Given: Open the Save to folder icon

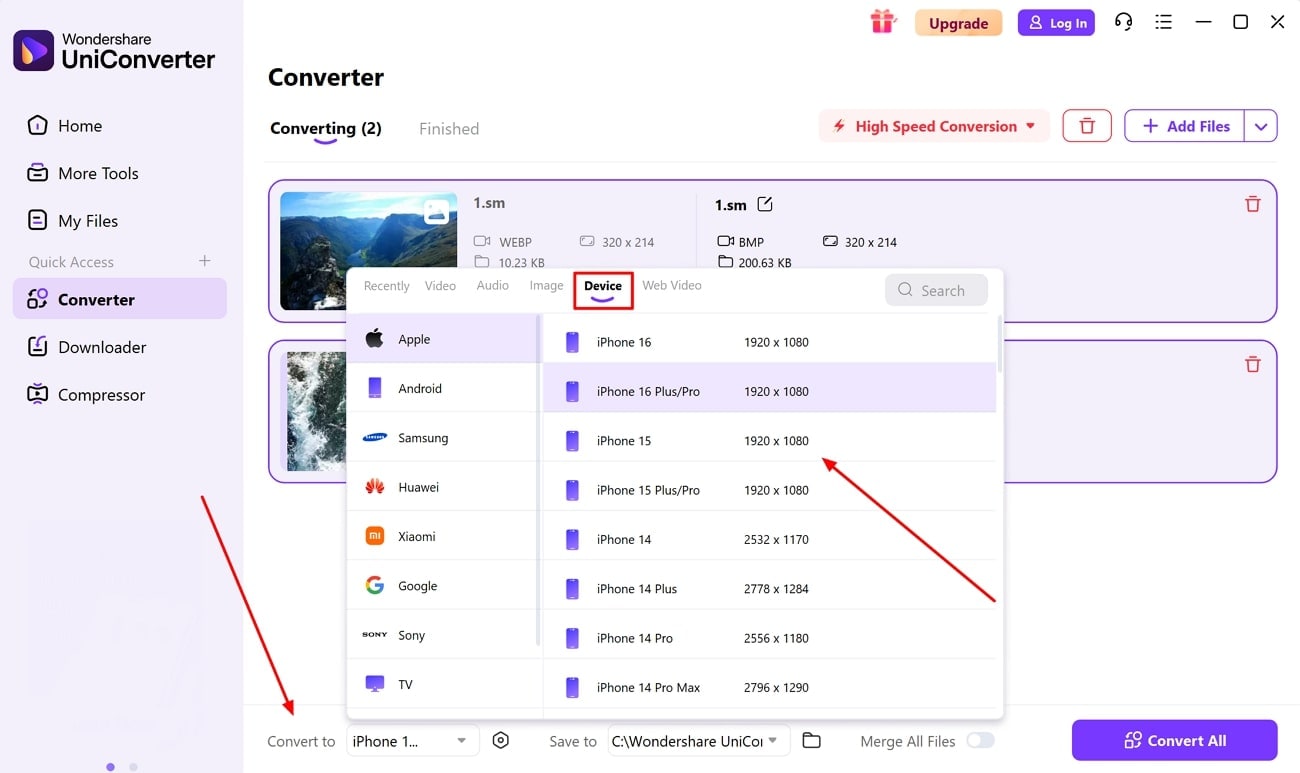Looking at the screenshot, I should tap(811, 741).
